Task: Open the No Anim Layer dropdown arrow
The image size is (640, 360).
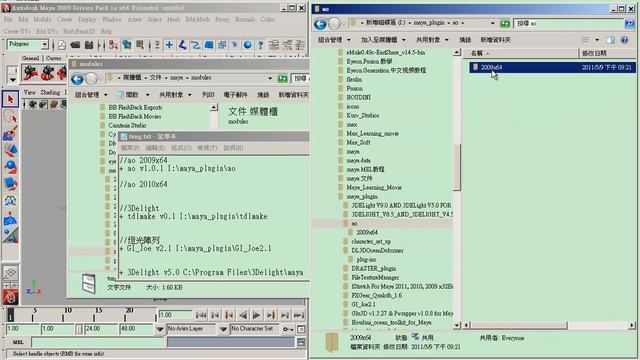Action: click(x=160, y=329)
